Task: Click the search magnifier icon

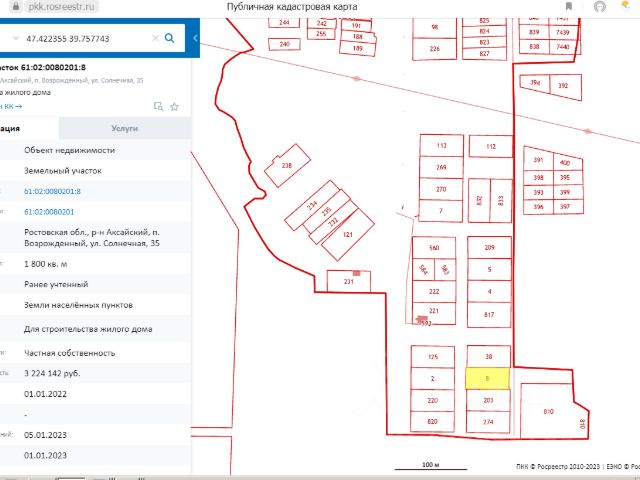Action: 170,38
